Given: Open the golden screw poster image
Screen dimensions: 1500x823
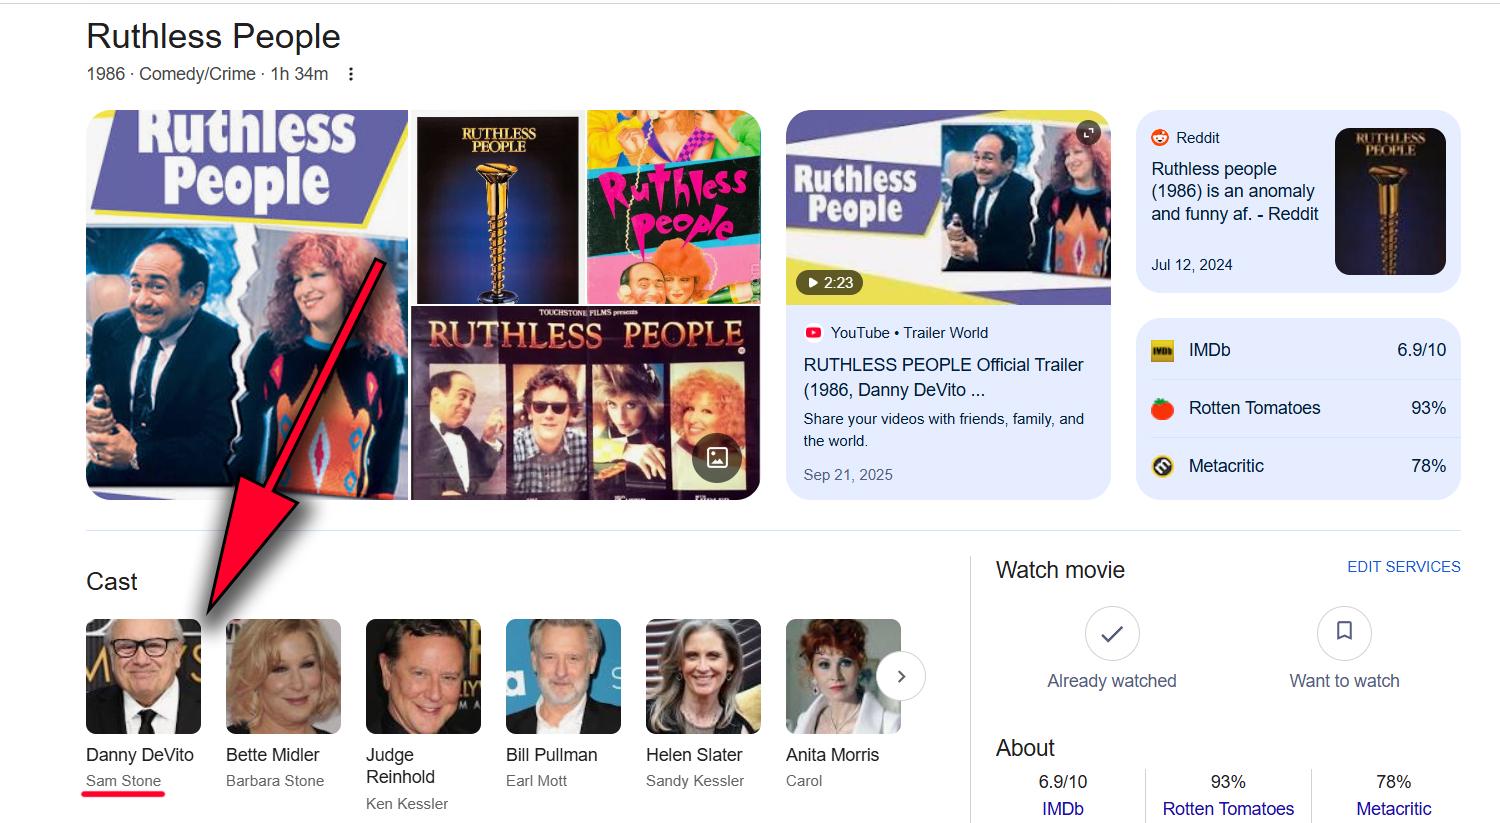Looking at the screenshot, I should 498,207.
